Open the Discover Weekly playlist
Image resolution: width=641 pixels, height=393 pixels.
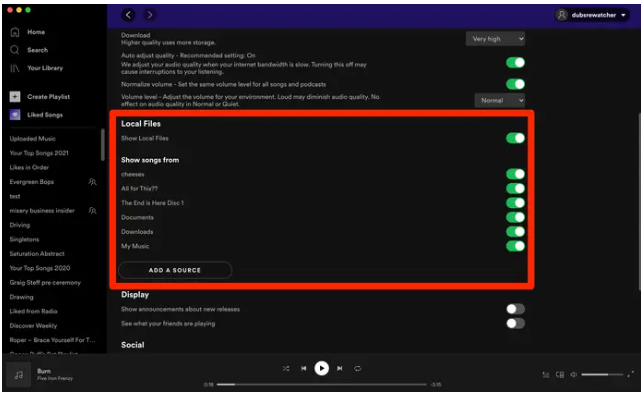coord(34,326)
